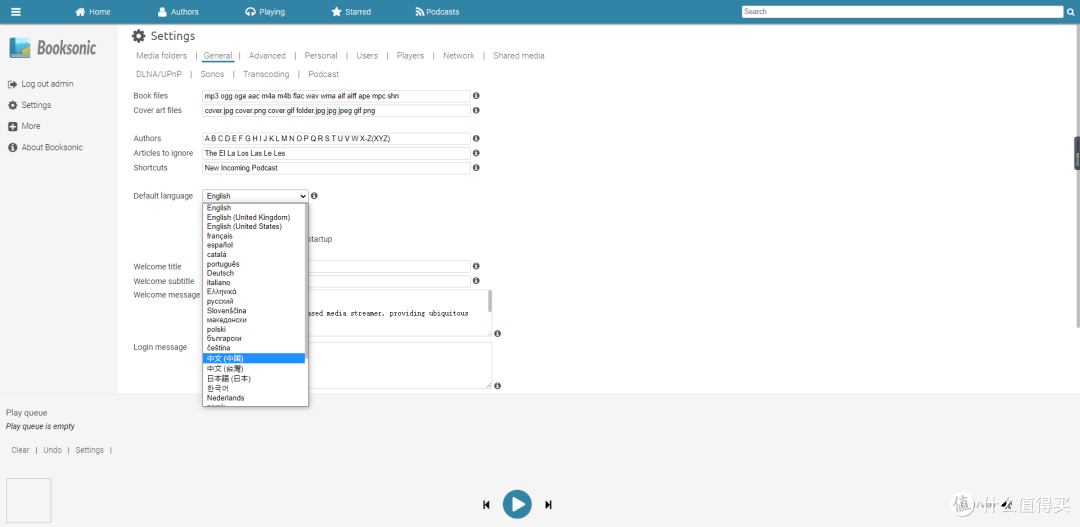This screenshot has width=1080, height=527.
Task: Click info icon beside Shortcuts field
Action: 476,168
